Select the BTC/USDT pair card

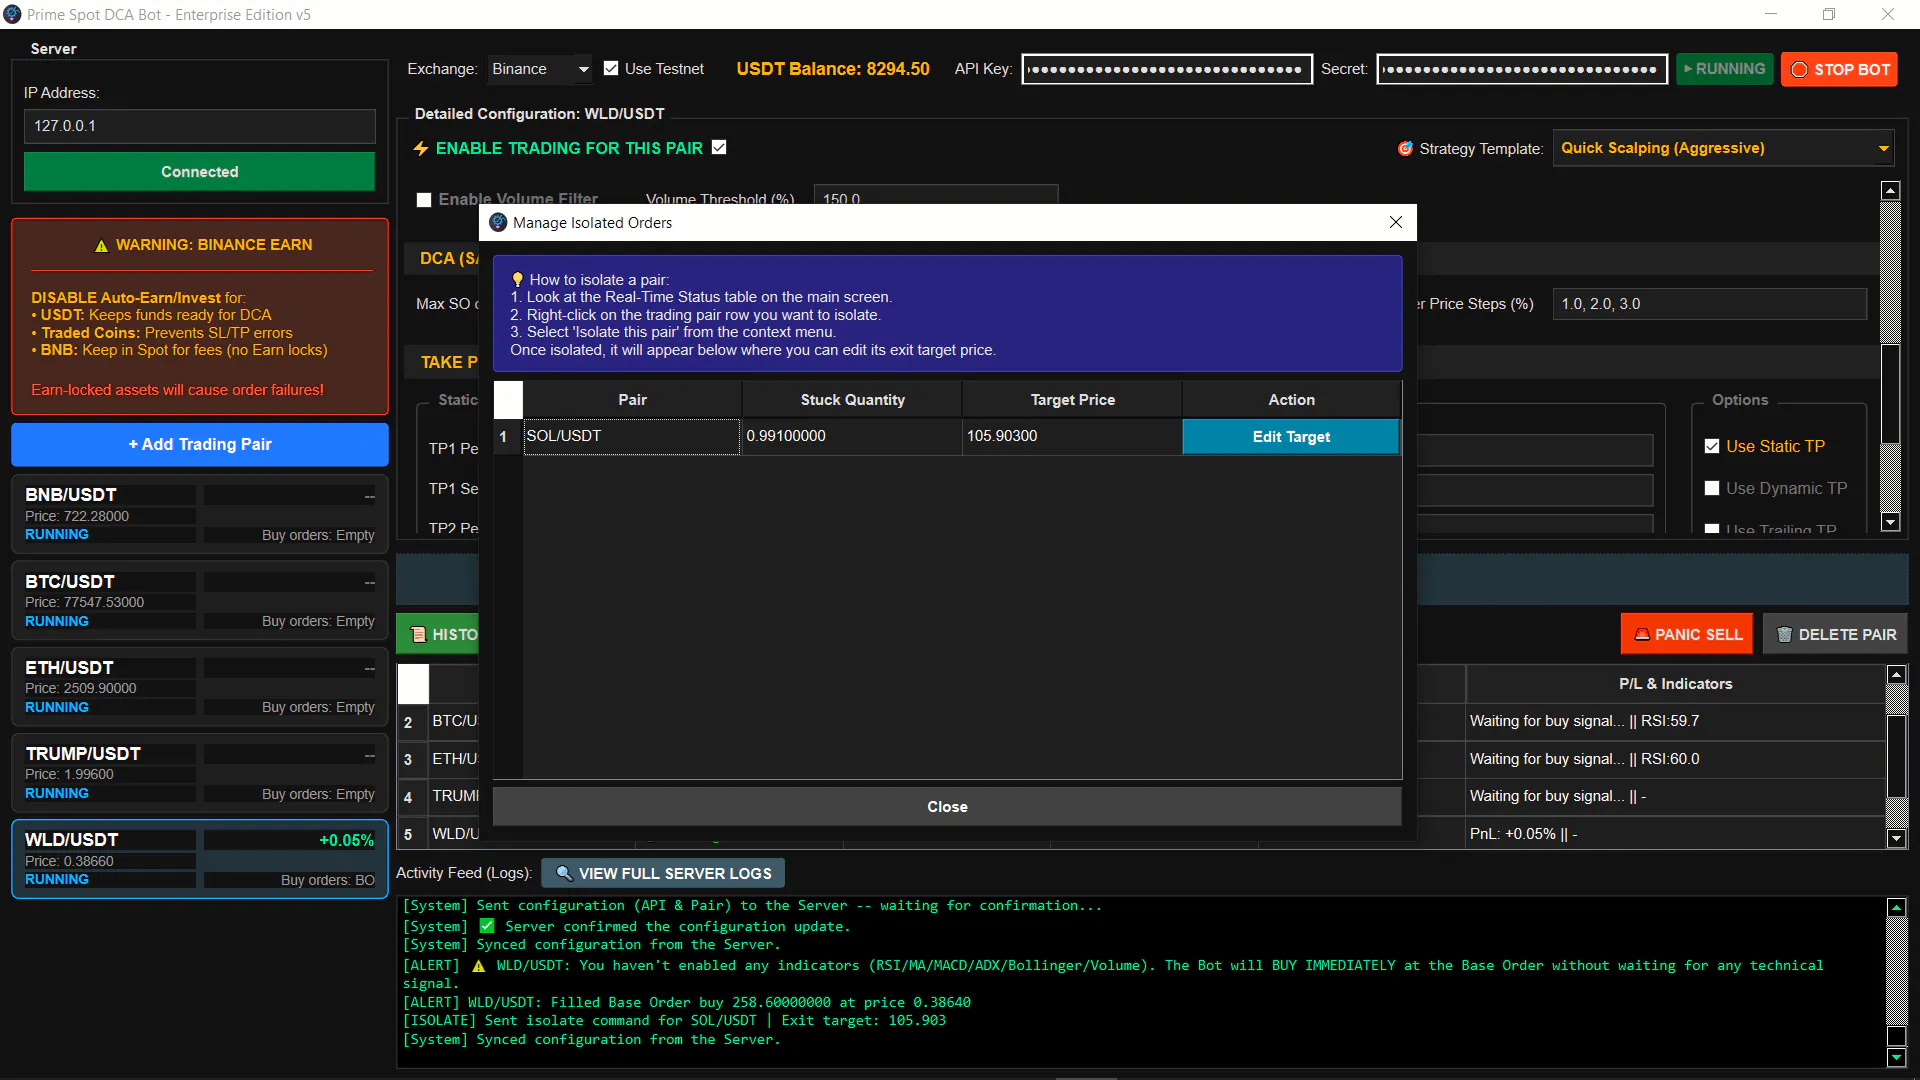tap(199, 601)
